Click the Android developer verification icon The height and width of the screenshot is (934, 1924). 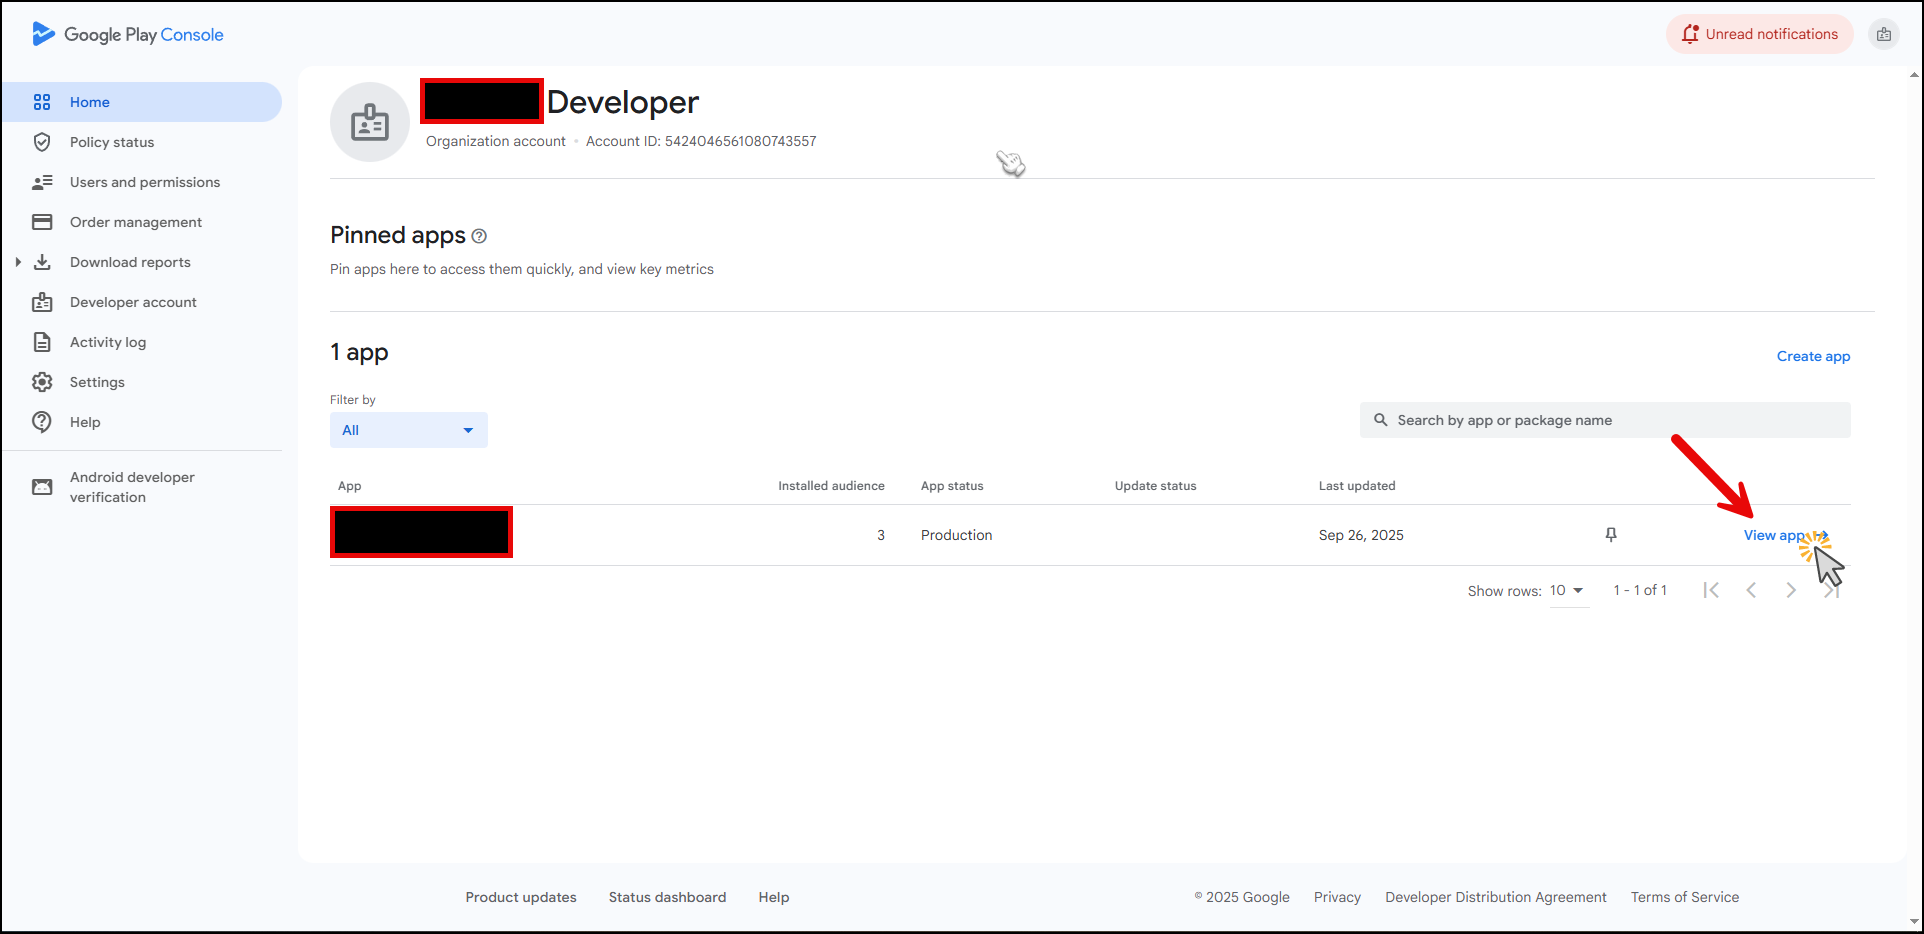[x=42, y=487]
